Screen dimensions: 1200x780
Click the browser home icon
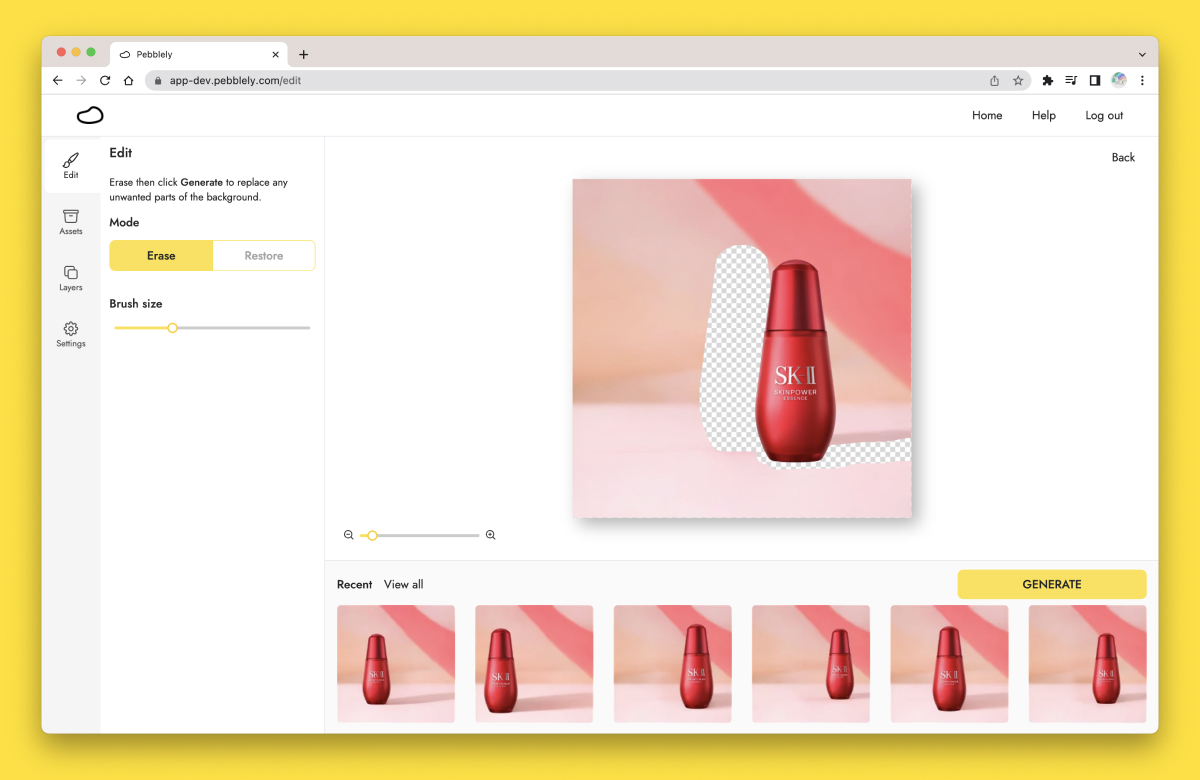click(128, 80)
